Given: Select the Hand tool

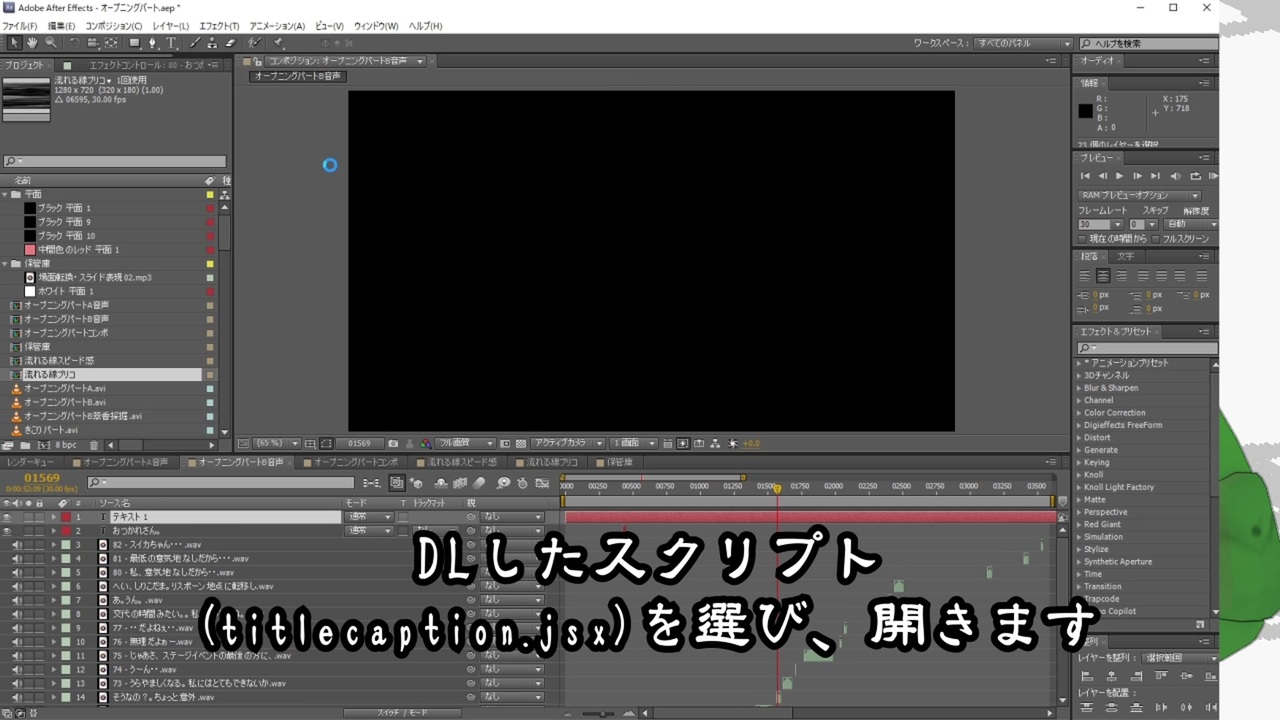Looking at the screenshot, I should click(x=32, y=43).
